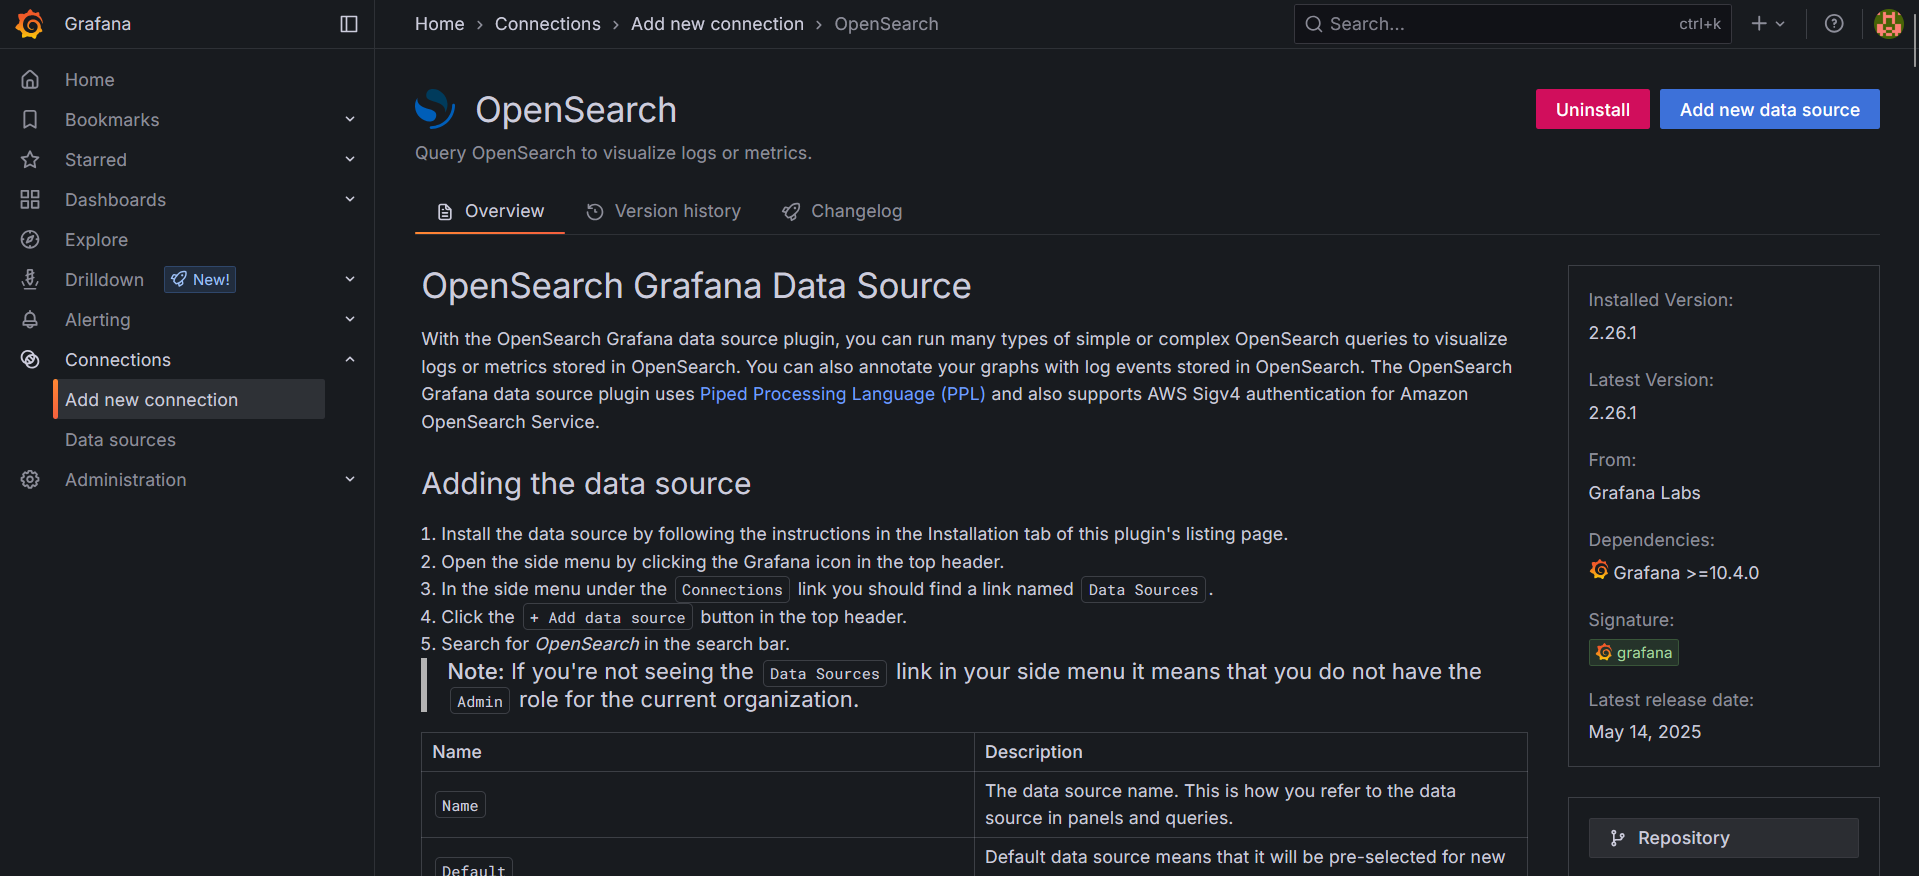Click the Alerting bell icon
The width and height of the screenshot is (1919, 876).
(x=30, y=320)
